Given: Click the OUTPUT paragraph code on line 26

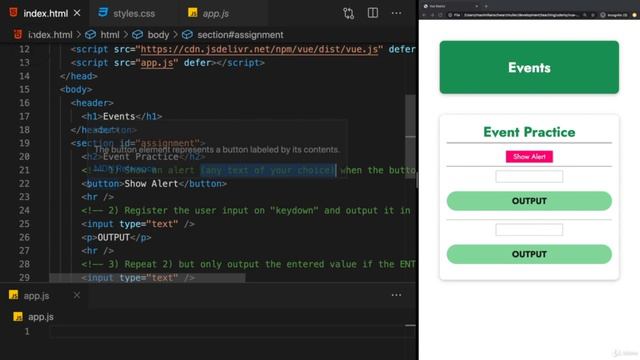Looking at the screenshot, I should 116,238.
